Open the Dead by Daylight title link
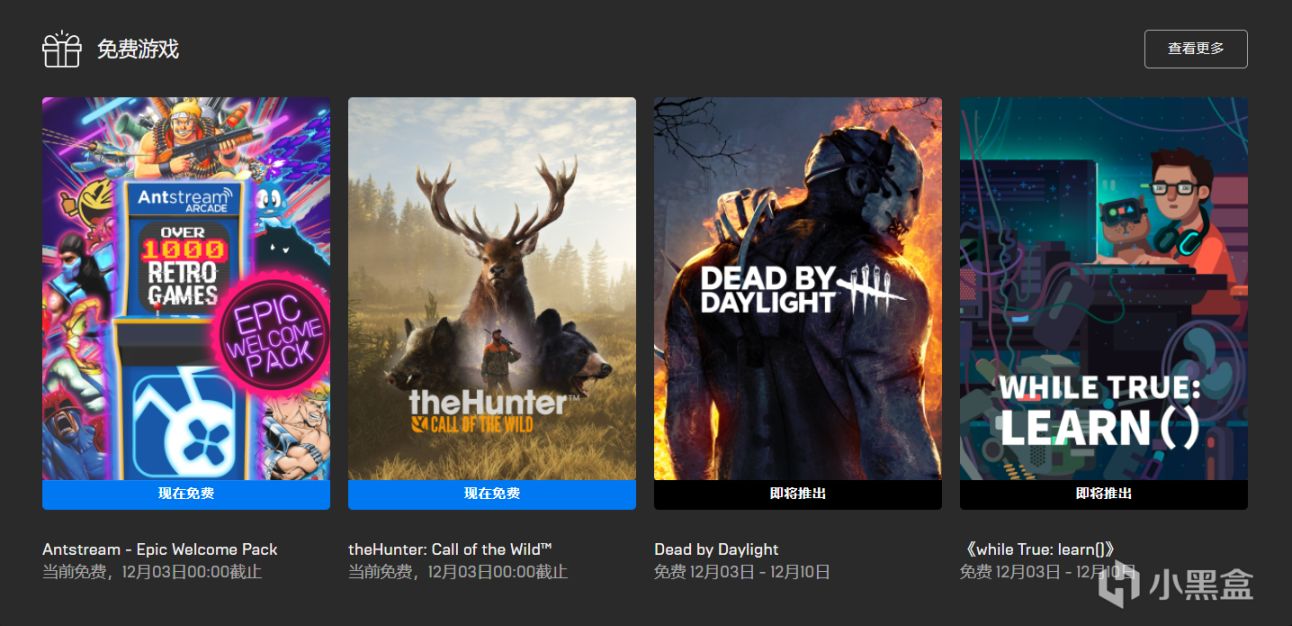 point(716,549)
